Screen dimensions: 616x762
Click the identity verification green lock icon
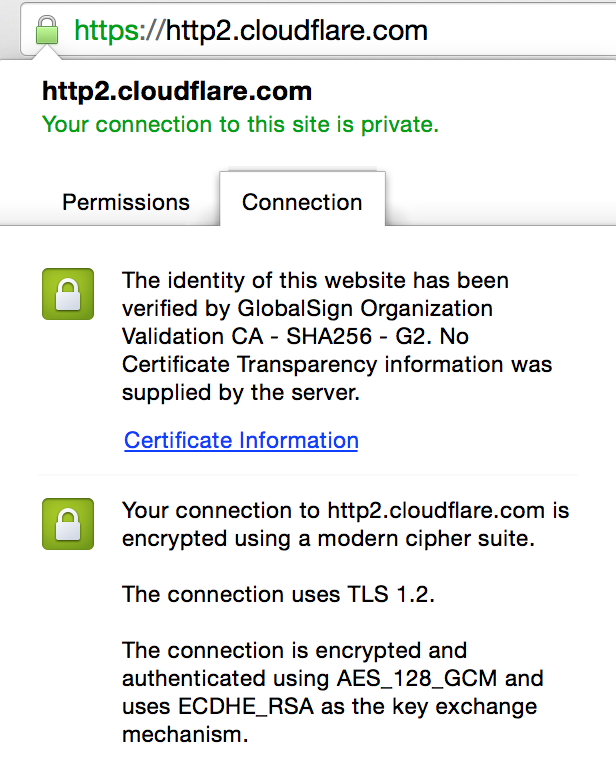(68, 294)
